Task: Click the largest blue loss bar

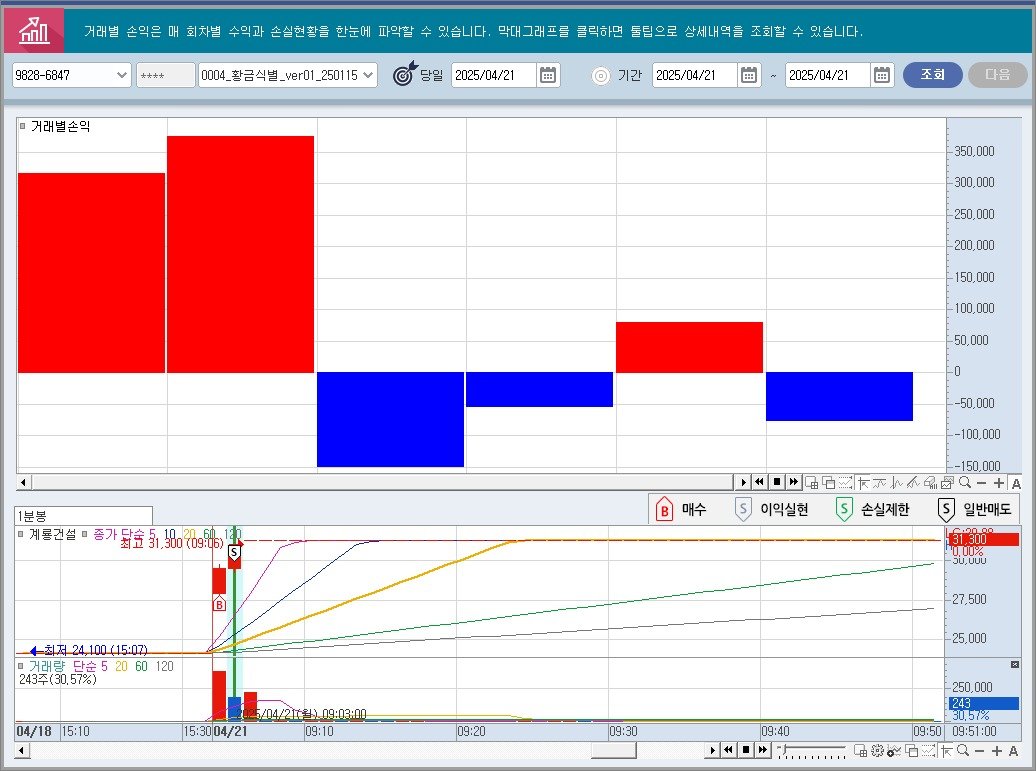Action: [390, 420]
